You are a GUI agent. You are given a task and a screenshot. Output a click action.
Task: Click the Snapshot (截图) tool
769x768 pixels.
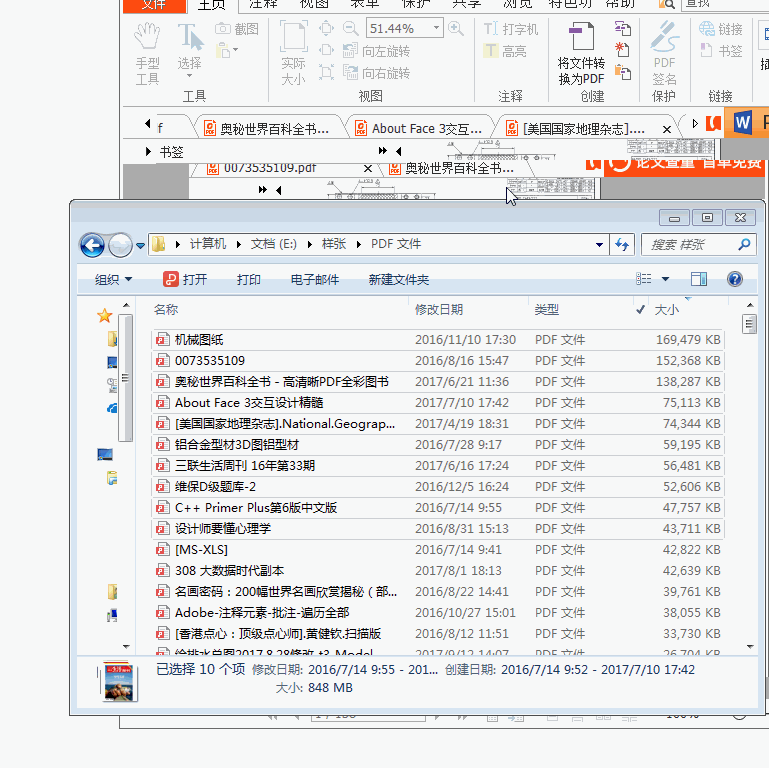(x=237, y=29)
